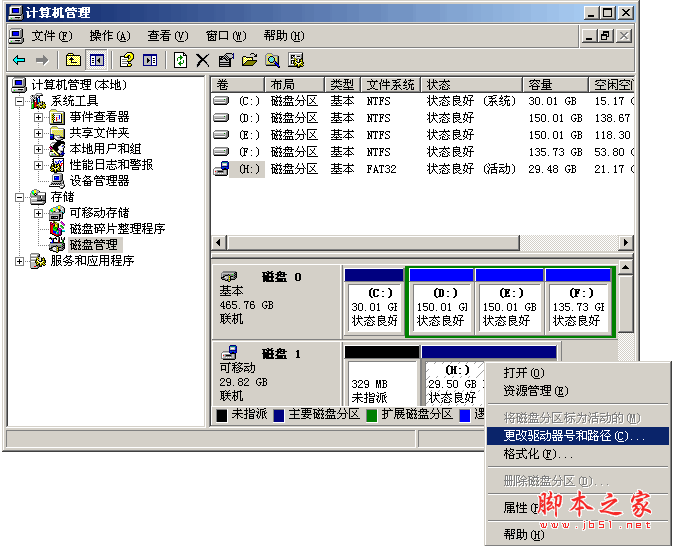Image resolution: width=674 pixels, height=546 pixels.
Task: Click the Properties help sheet icon
Action: pos(126,60)
